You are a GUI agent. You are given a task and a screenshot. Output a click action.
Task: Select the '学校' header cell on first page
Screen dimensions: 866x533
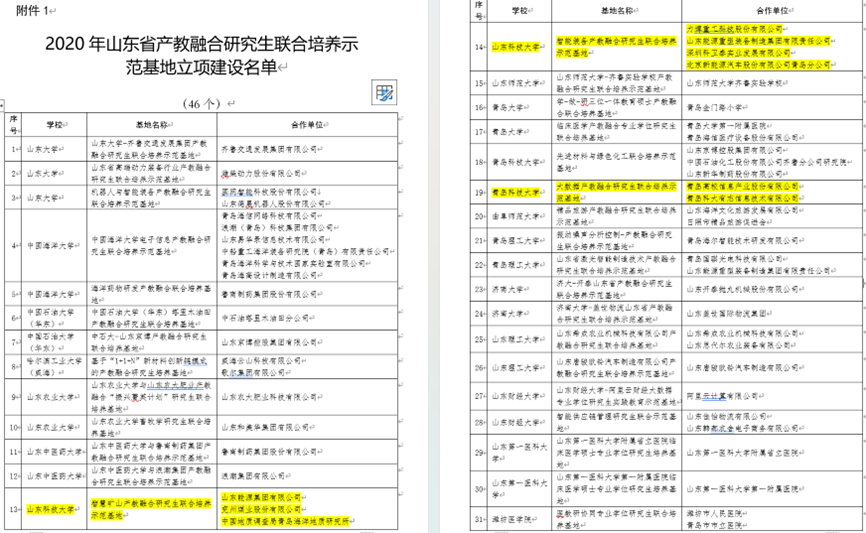pyautogui.click(x=54, y=125)
